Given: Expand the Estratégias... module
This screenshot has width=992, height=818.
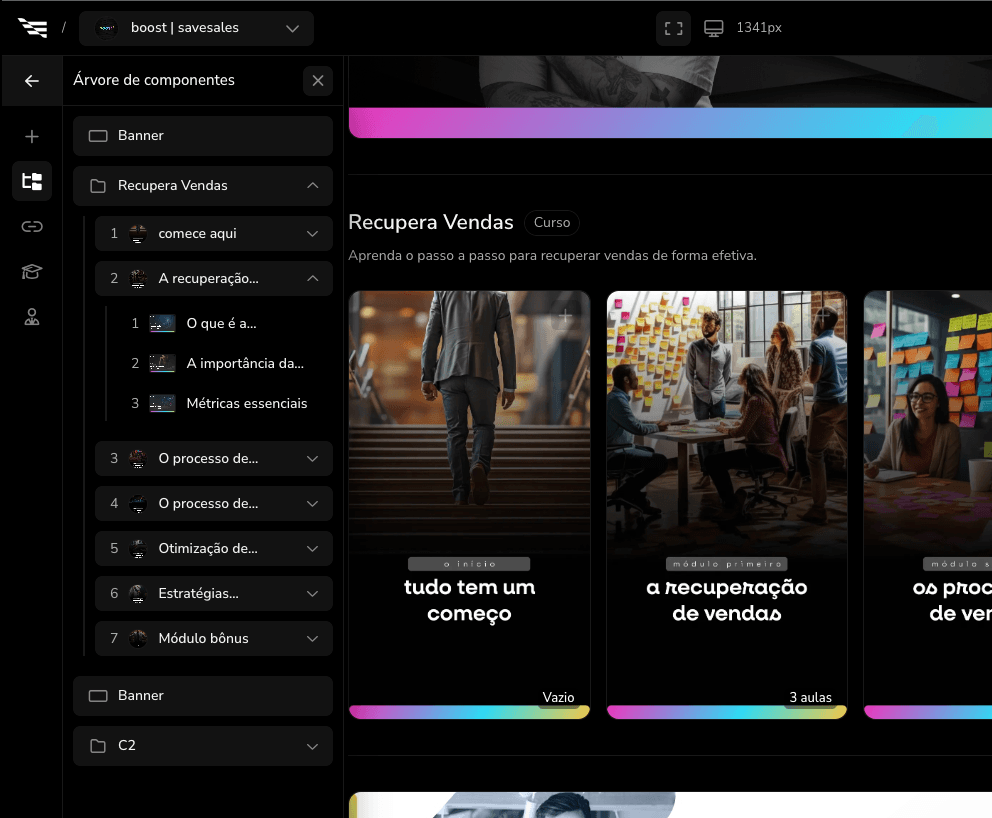Looking at the screenshot, I should click(313, 593).
